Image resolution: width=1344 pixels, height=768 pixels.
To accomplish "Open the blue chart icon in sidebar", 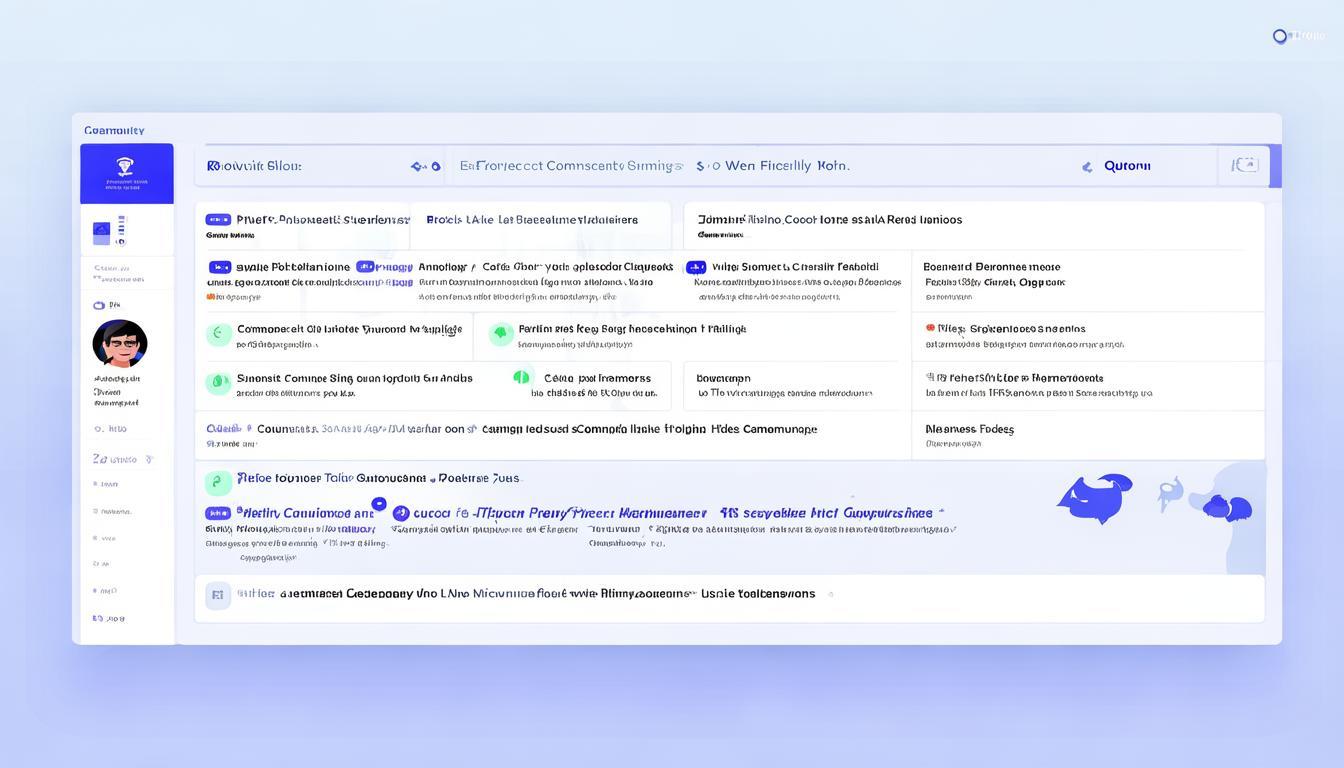I will click(x=102, y=232).
